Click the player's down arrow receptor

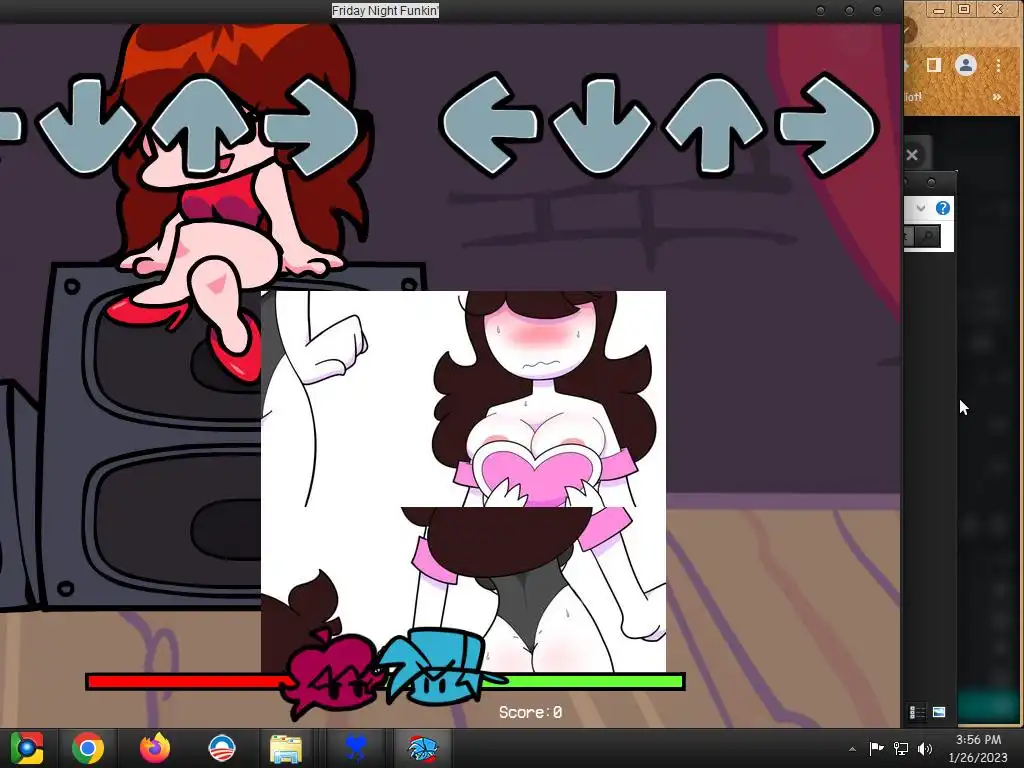tap(601, 125)
